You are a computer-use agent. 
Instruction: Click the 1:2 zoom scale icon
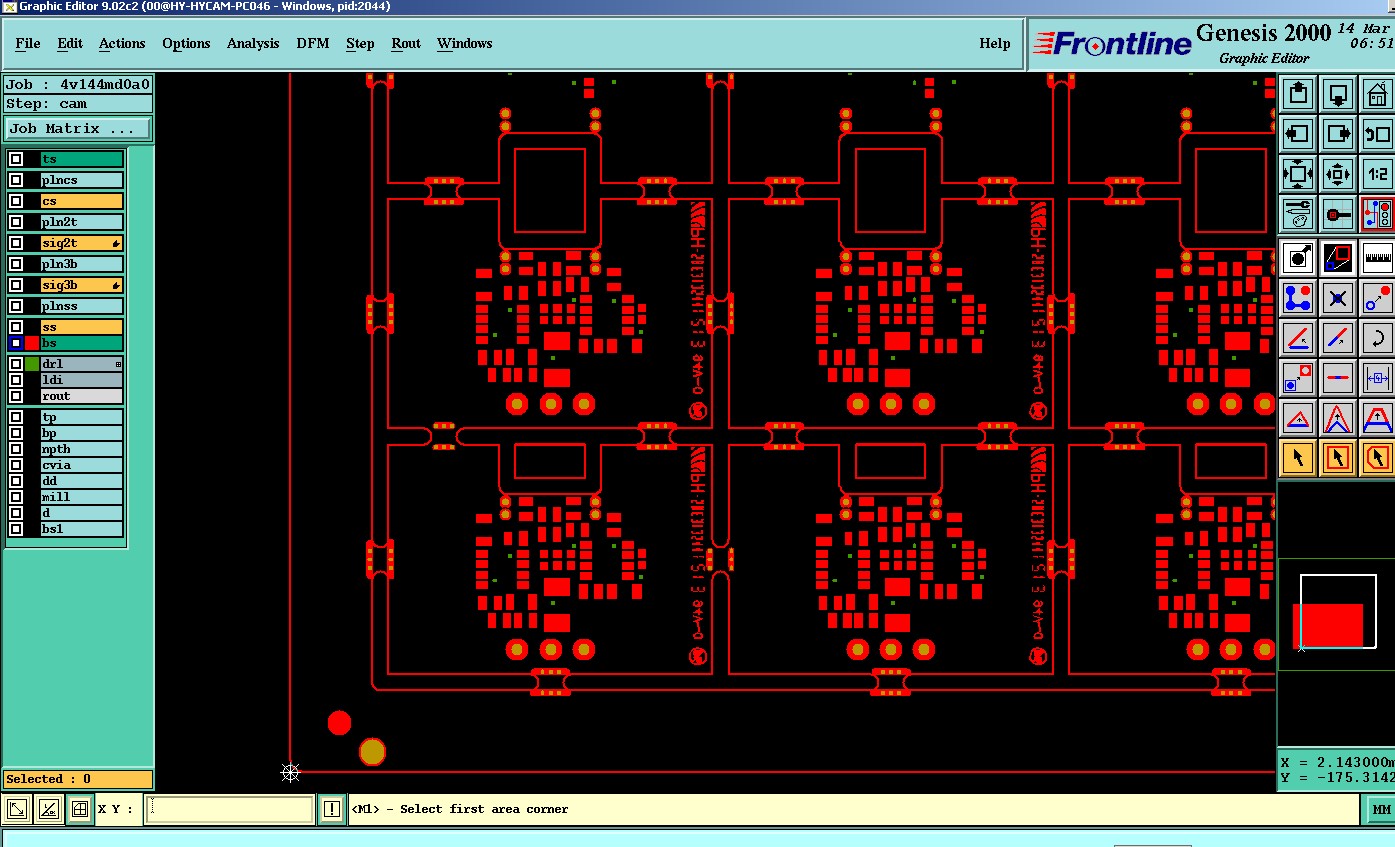pos(1377,174)
